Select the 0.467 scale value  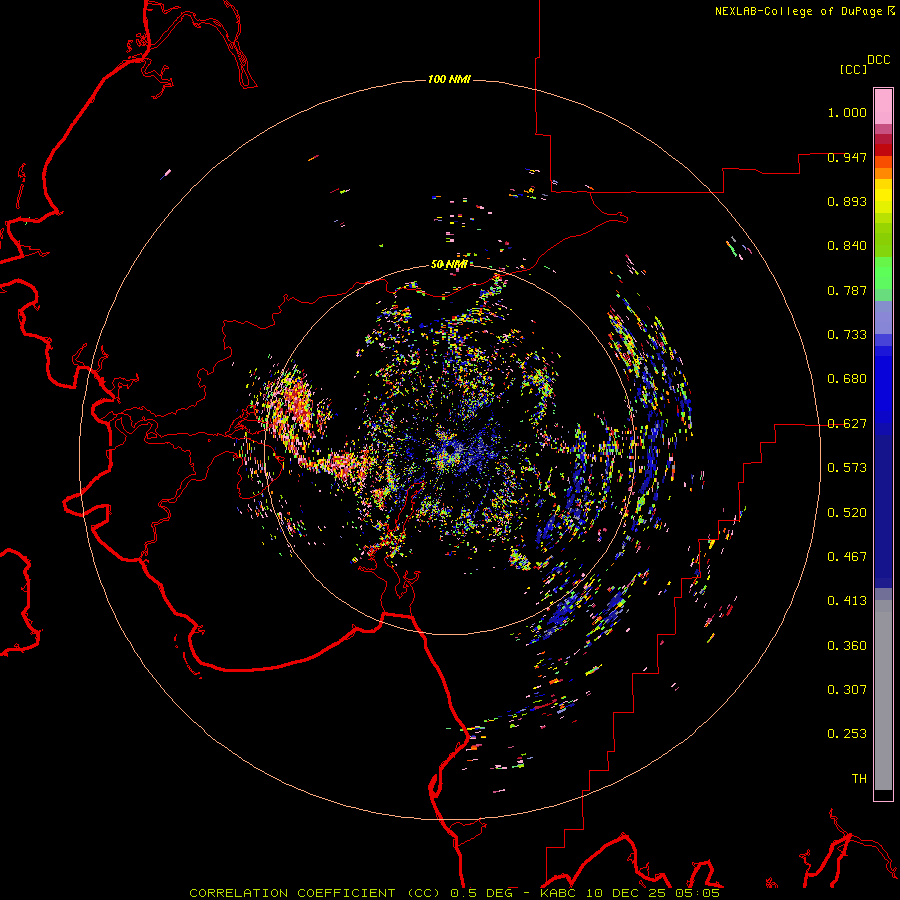tap(847, 557)
